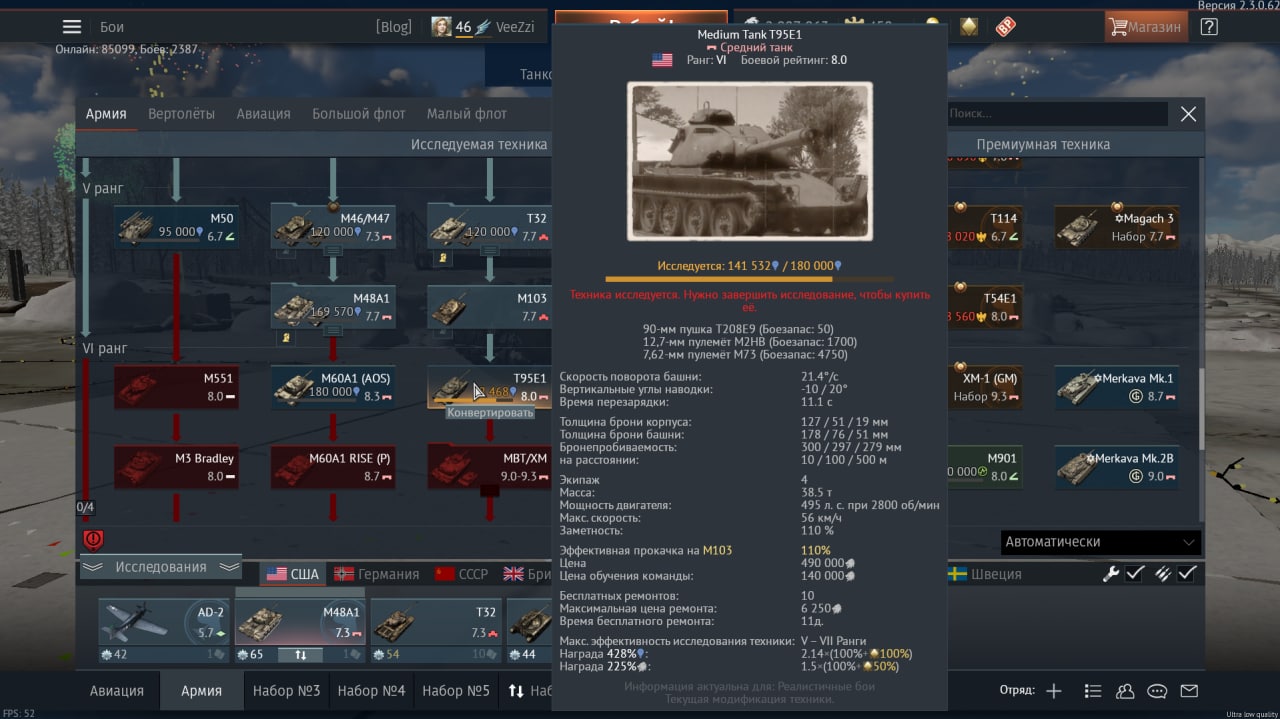Viewport: 1280px width, 719px height.
Task: Open the Автоматически dropdown
Action: pos(1100,542)
